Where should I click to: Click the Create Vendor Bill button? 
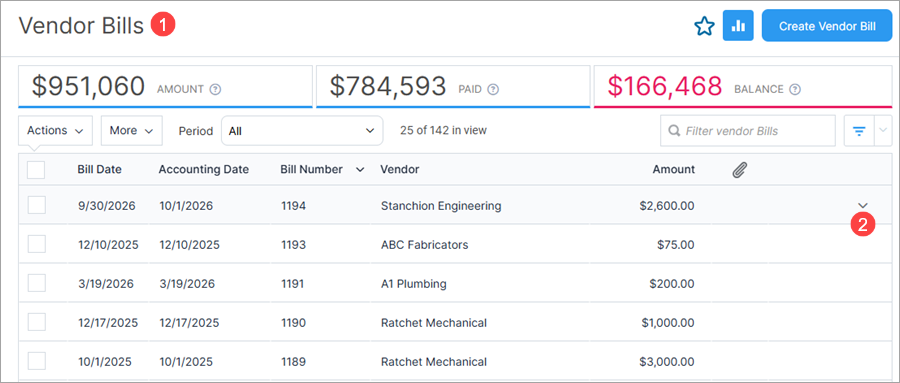(827, 26)
